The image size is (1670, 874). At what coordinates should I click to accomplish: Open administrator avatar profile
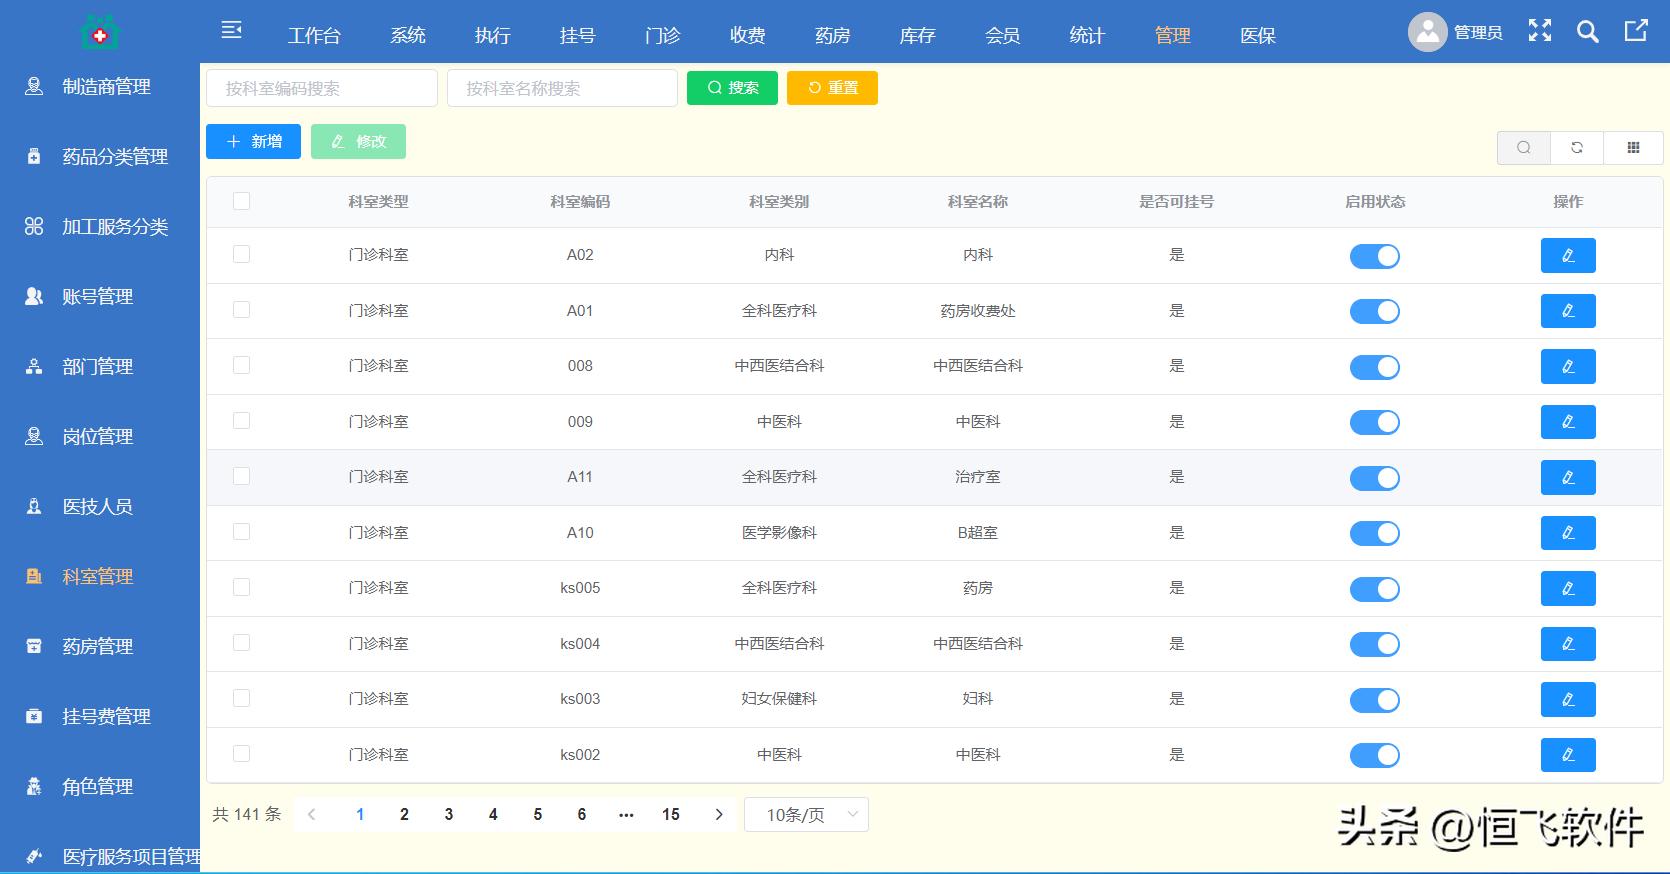pos(1428,32)
